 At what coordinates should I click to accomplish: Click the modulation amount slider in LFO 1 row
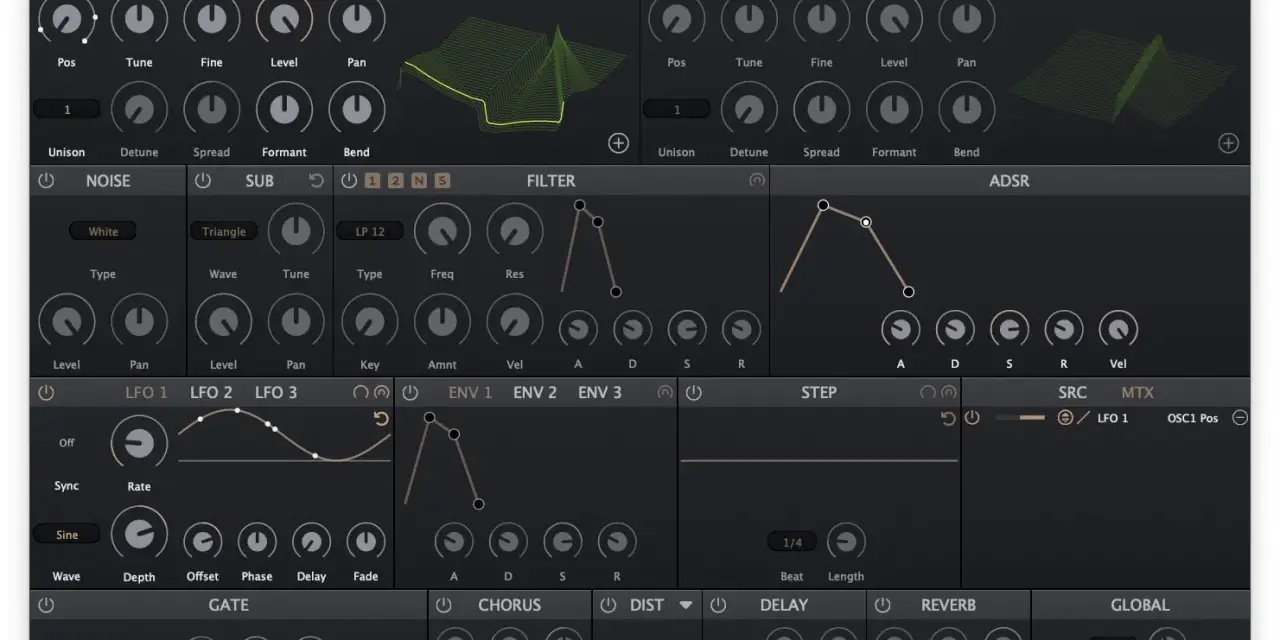[1020, 418]
